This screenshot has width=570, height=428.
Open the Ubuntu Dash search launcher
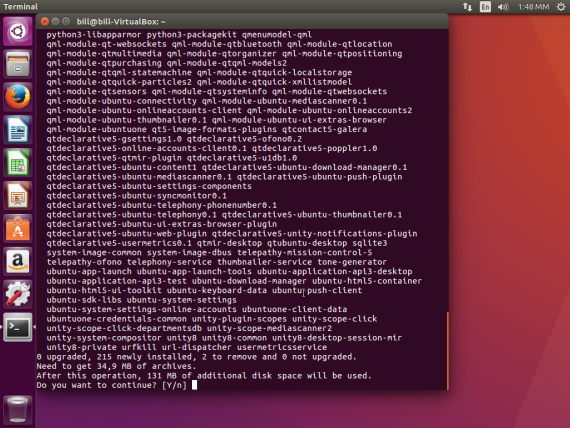(17, 32)
